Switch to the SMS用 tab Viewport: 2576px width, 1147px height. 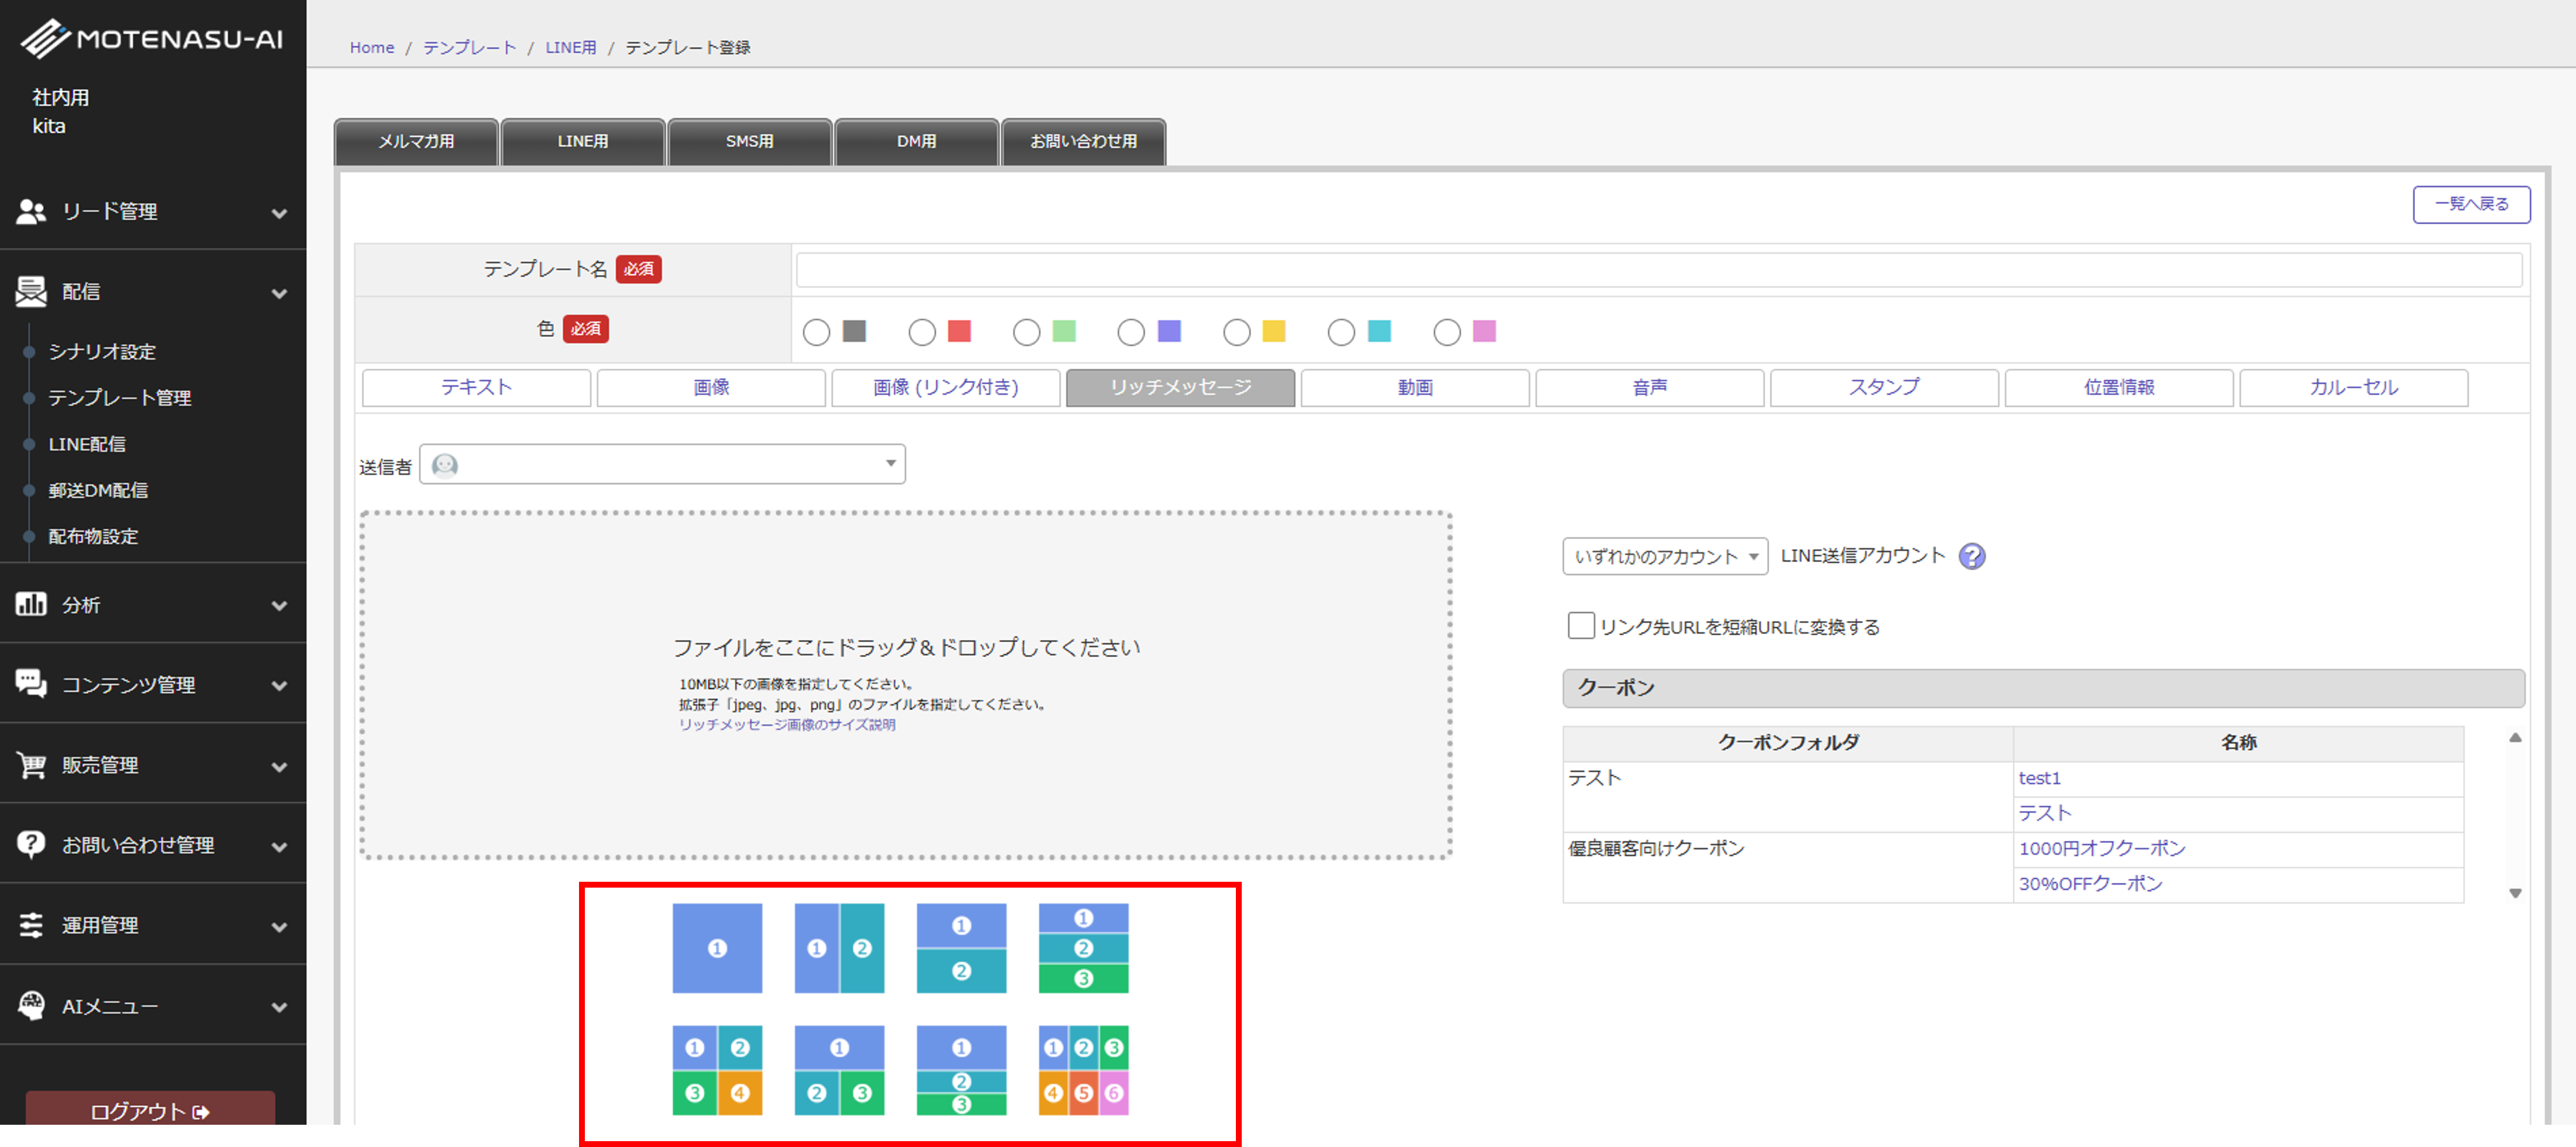[749, 141]
